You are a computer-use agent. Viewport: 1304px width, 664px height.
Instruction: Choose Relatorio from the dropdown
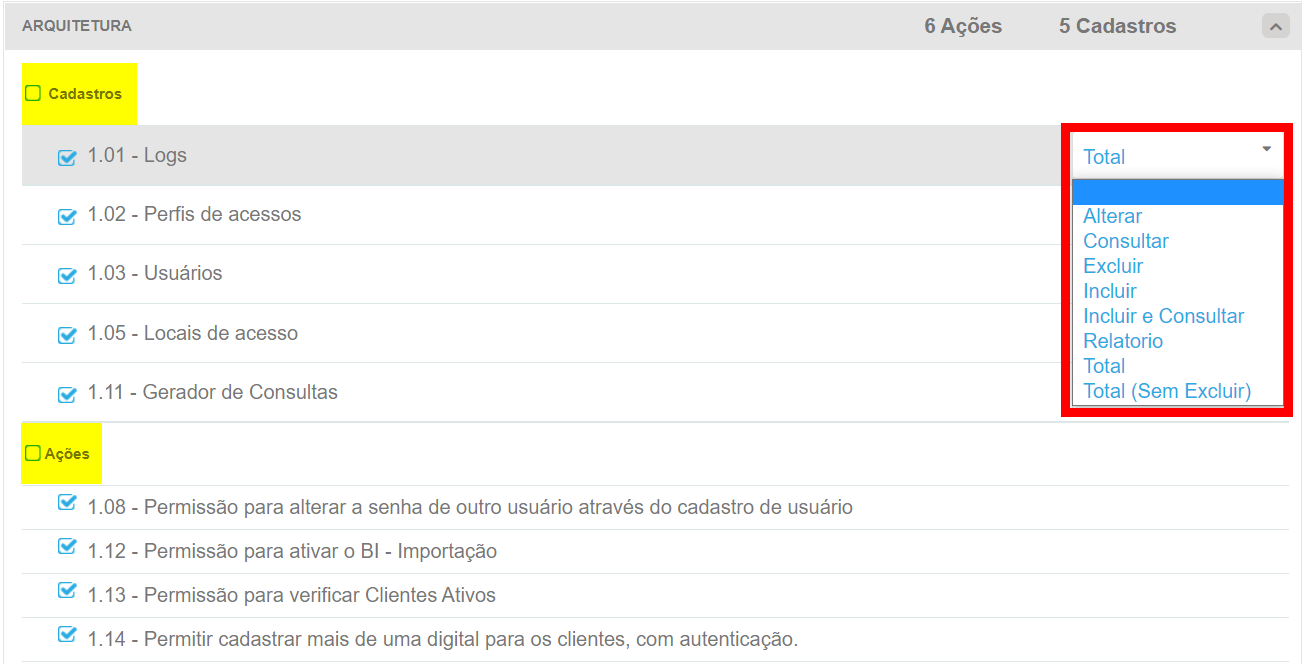click(x=1123, y=341)
